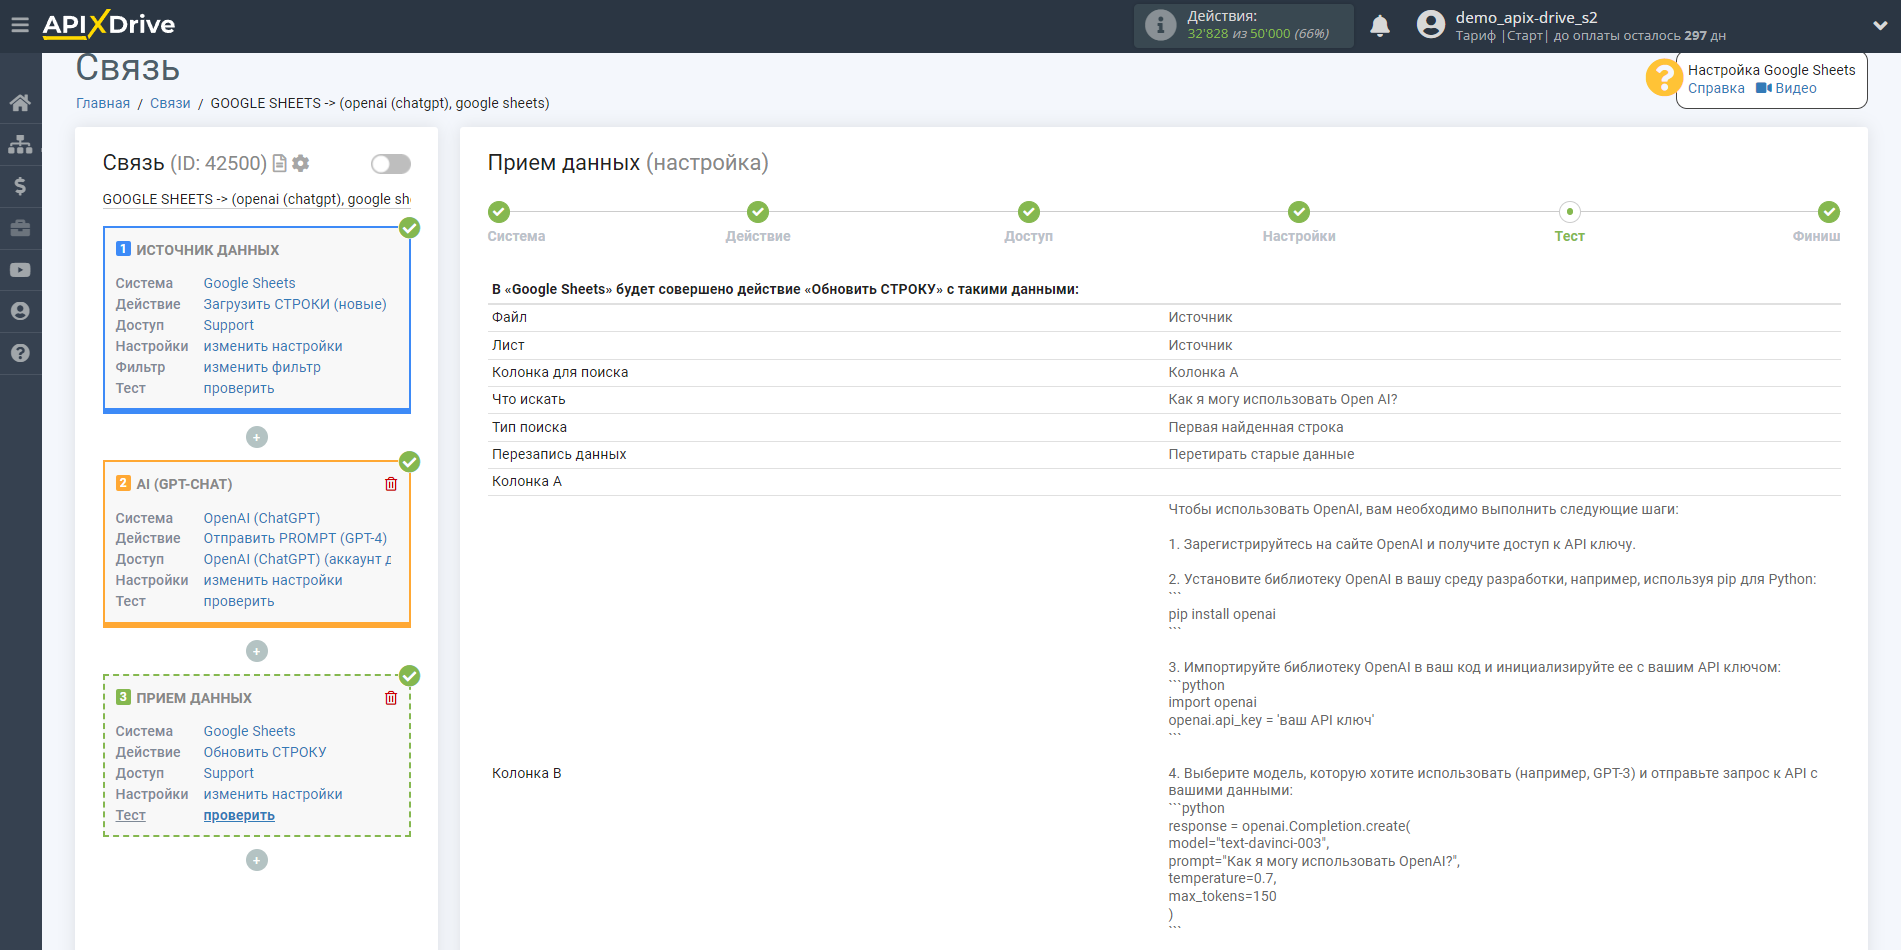Select the Финиш step in progress bar
The height and width of the screenshot is (950, 1901).
[x=1829, y=212]
